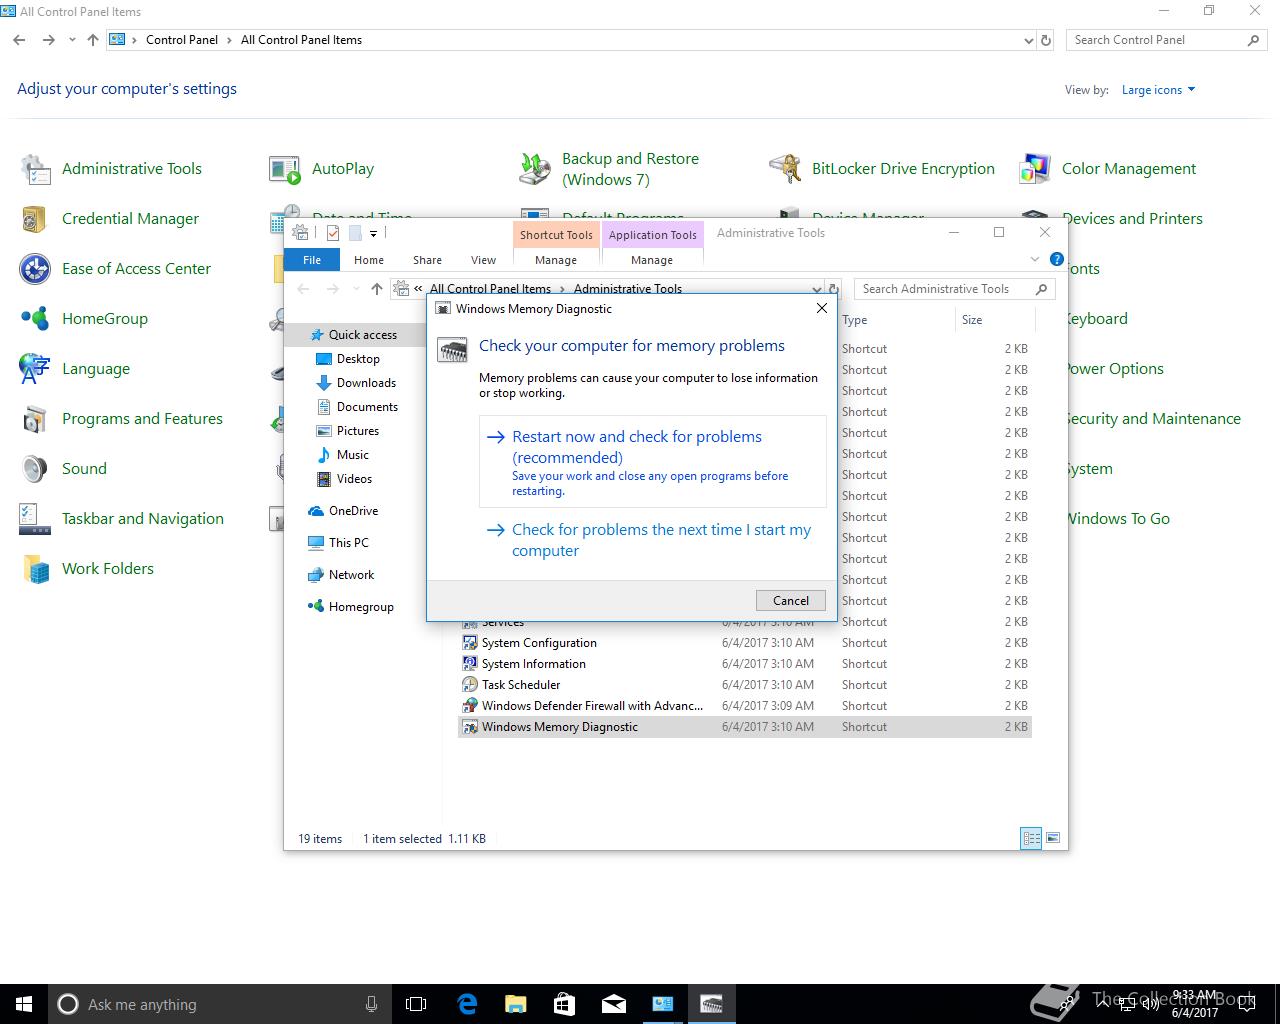Open Ease of Access Center icon
The image size is (1280, 1024).
click(x=36, y=269)
